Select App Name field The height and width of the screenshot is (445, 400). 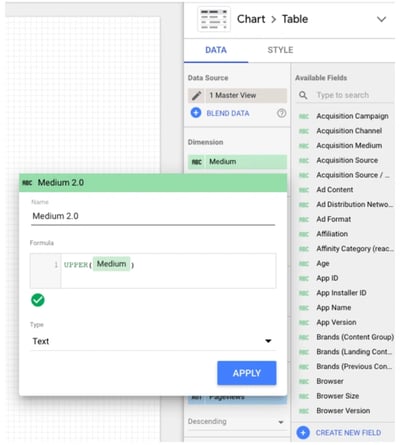click(333, 308)
